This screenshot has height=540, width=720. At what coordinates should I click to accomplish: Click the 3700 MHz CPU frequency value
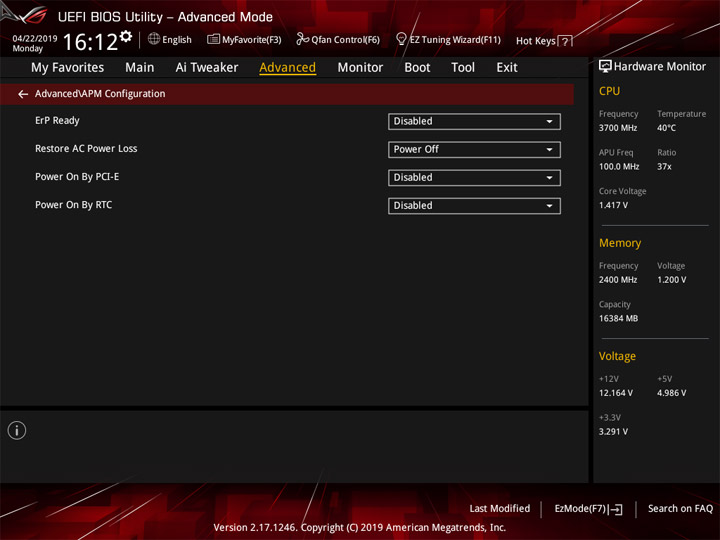pos(618,128)
